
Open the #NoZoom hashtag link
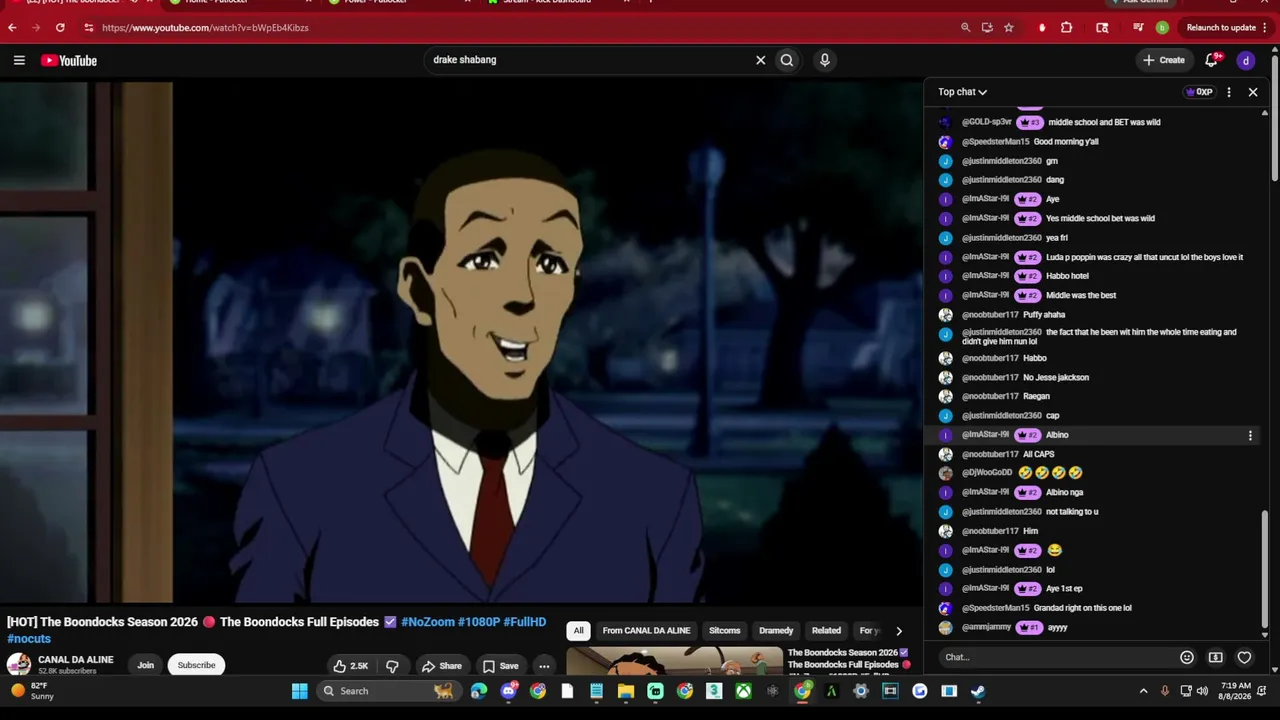tap(428, 622)
